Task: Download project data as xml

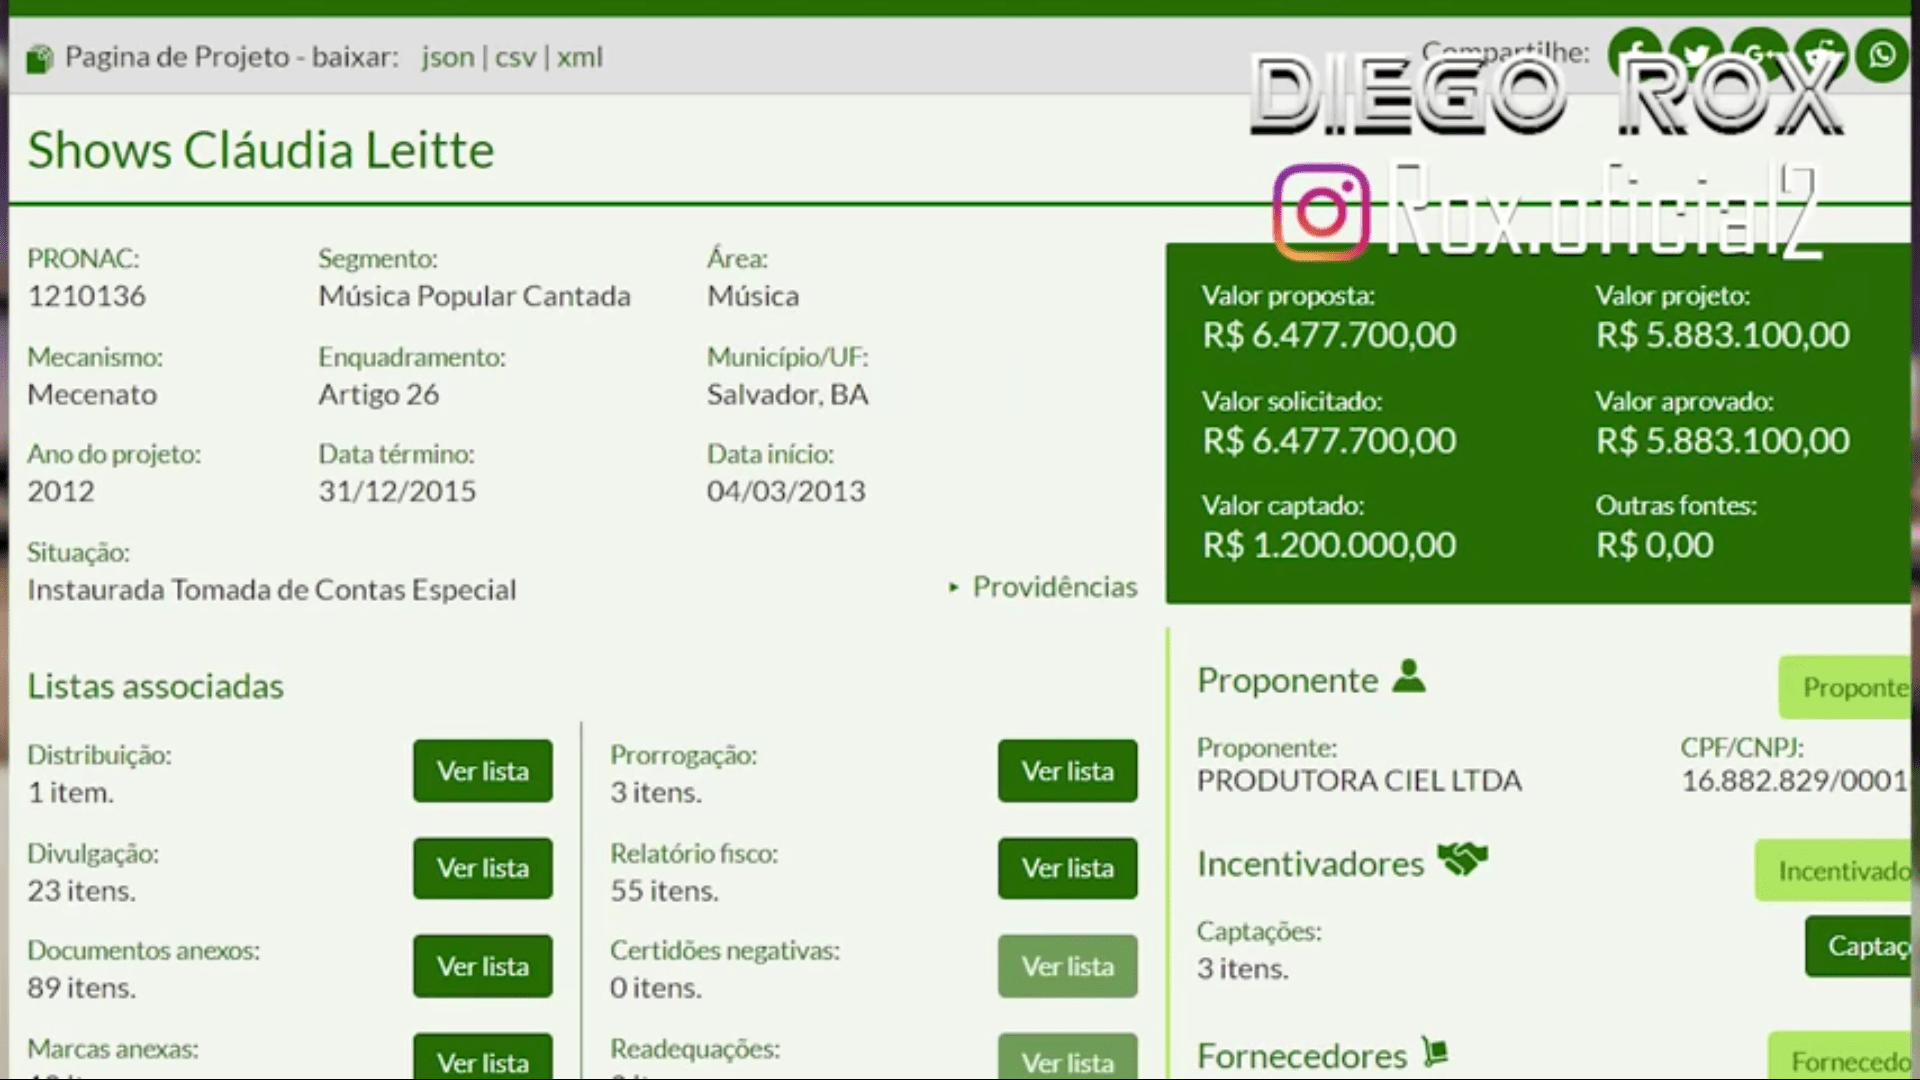Action: (x=579, y=57)
